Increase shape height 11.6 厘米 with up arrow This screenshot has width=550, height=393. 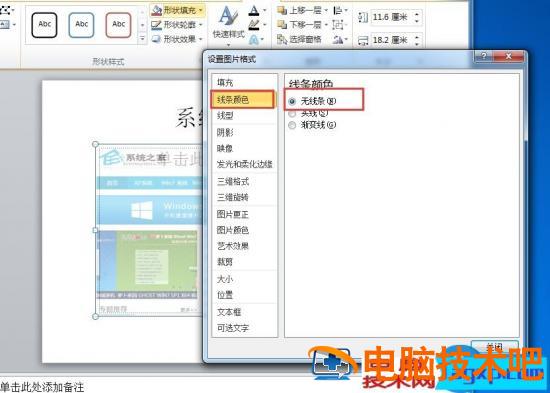pos(417,14)
